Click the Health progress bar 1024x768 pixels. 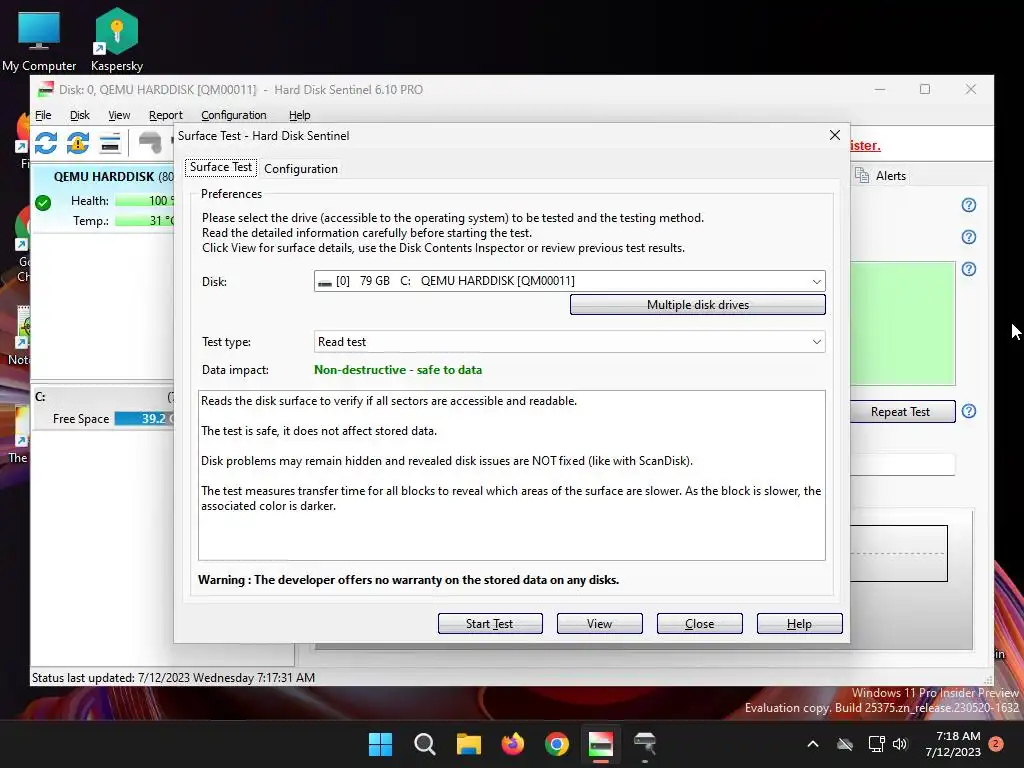pos(144,200)
